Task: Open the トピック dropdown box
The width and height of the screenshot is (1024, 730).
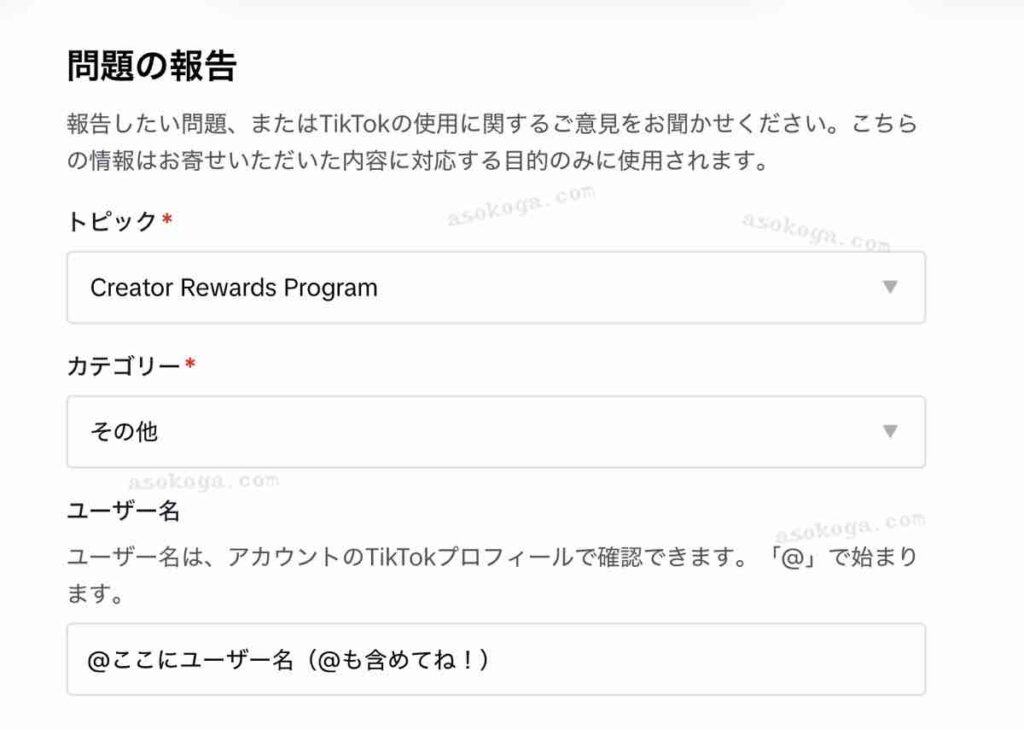Action: click(495, 288)
